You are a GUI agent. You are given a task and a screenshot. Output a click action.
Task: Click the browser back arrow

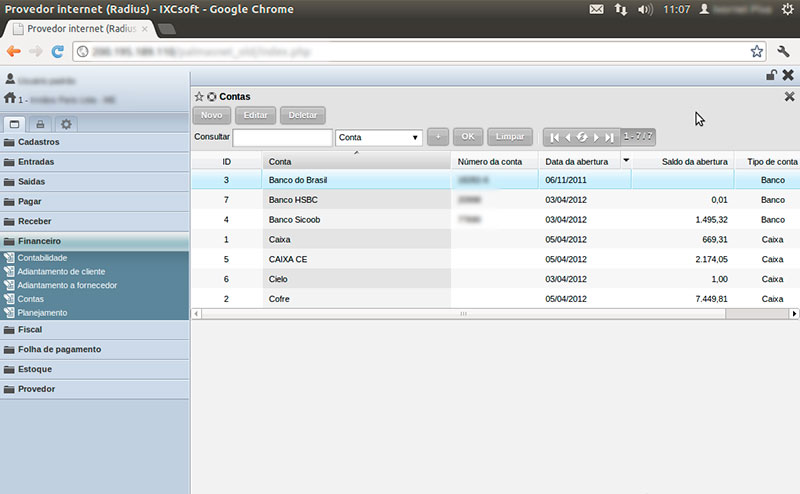(14, 52)
